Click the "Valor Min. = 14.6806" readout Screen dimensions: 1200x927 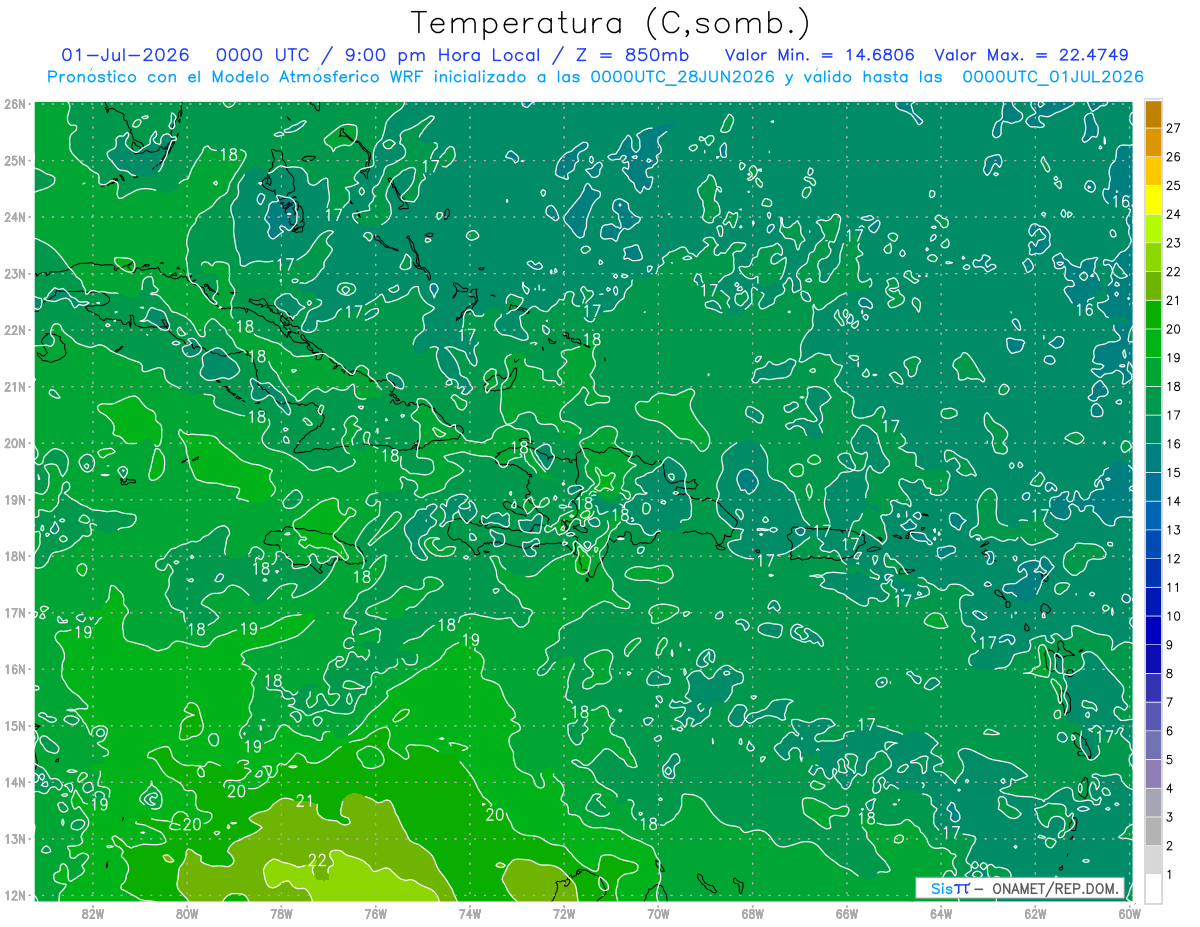tap(820, 55)
